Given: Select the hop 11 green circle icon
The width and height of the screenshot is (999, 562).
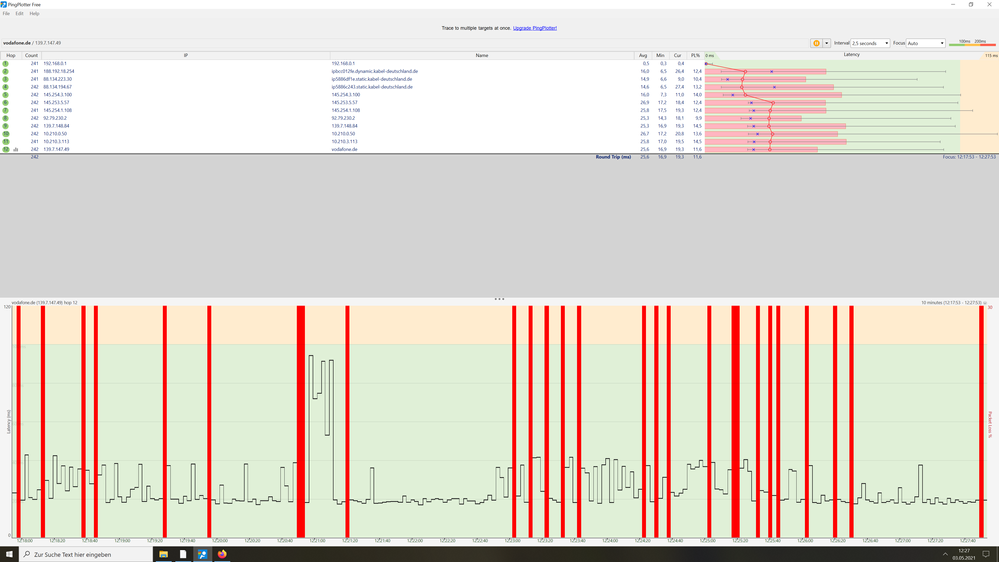Looking at the screenshot, I should pos(6,141).
